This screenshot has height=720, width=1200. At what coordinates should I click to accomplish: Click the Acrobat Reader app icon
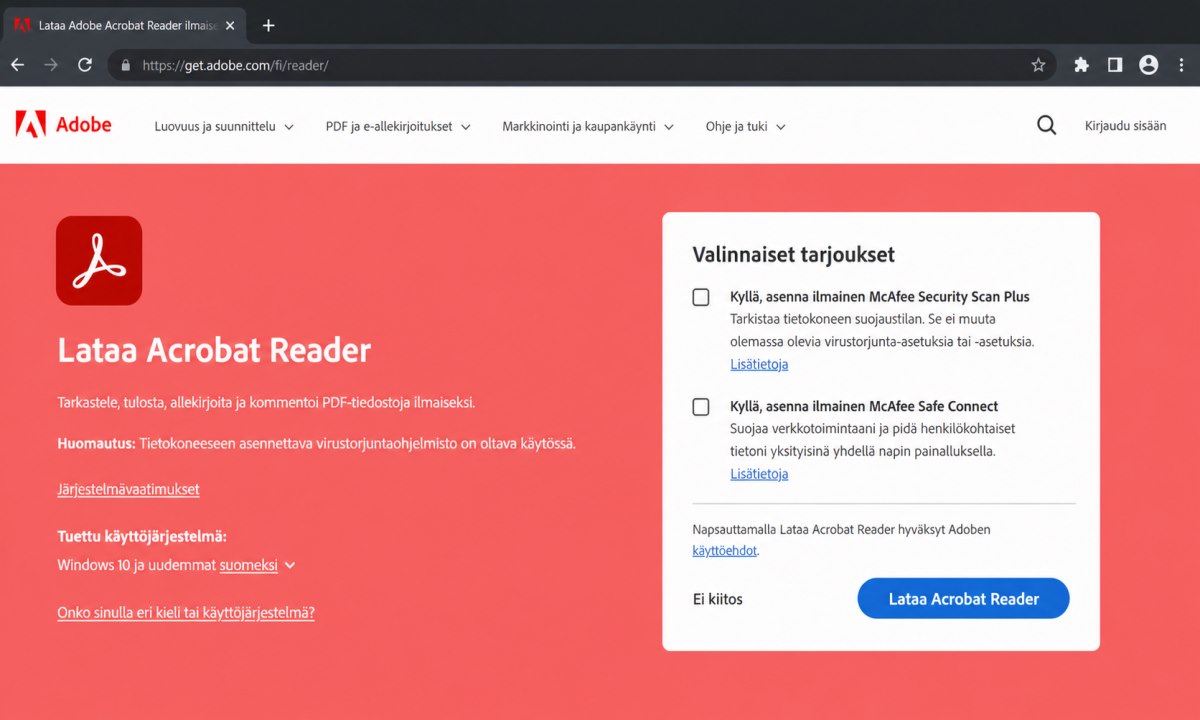tap(99, 260)
